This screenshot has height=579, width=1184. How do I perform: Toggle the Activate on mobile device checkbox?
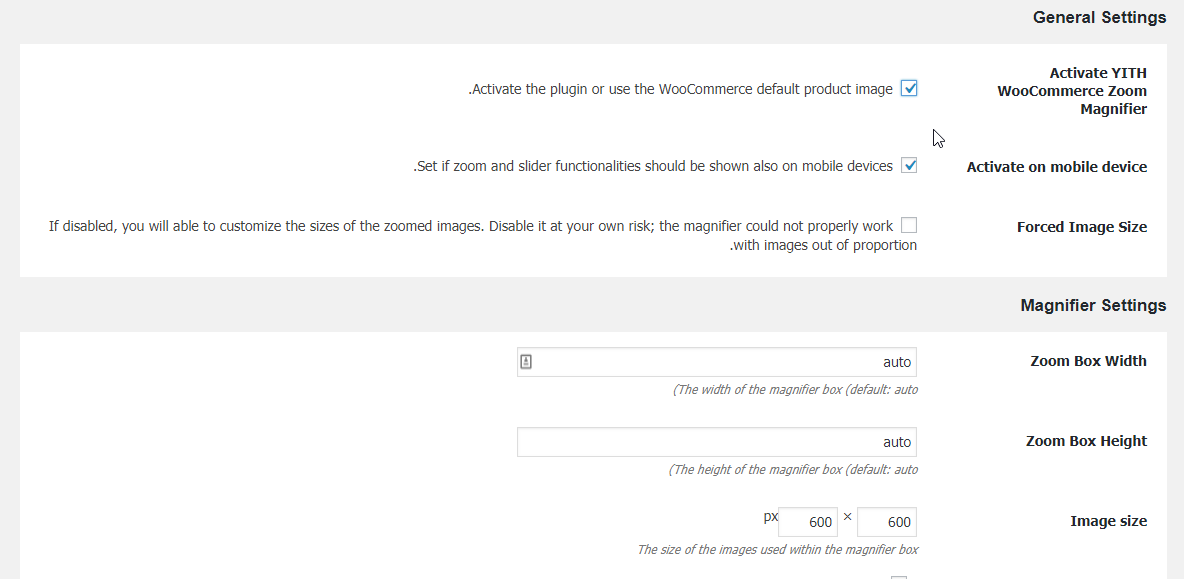point(909,165)
